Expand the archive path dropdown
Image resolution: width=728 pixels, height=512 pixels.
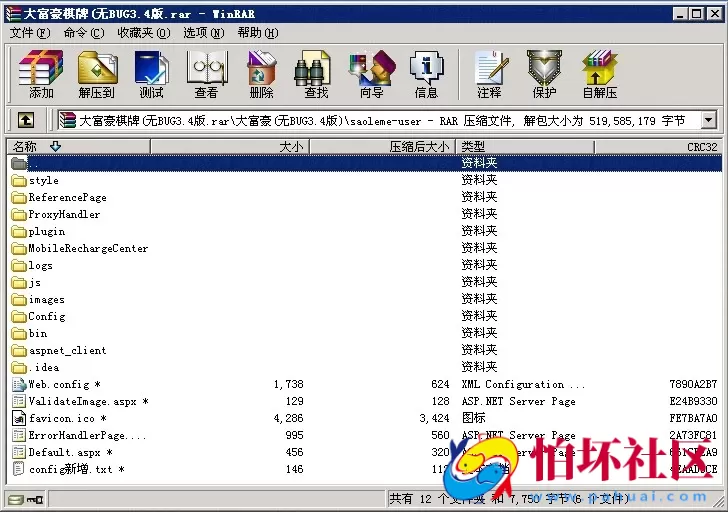708,121
